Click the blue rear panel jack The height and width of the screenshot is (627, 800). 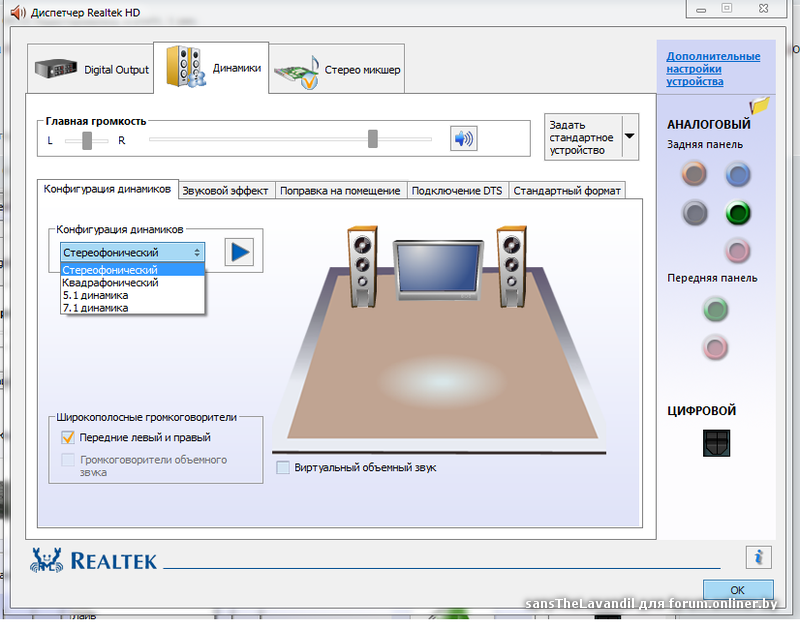coord(738,174)
